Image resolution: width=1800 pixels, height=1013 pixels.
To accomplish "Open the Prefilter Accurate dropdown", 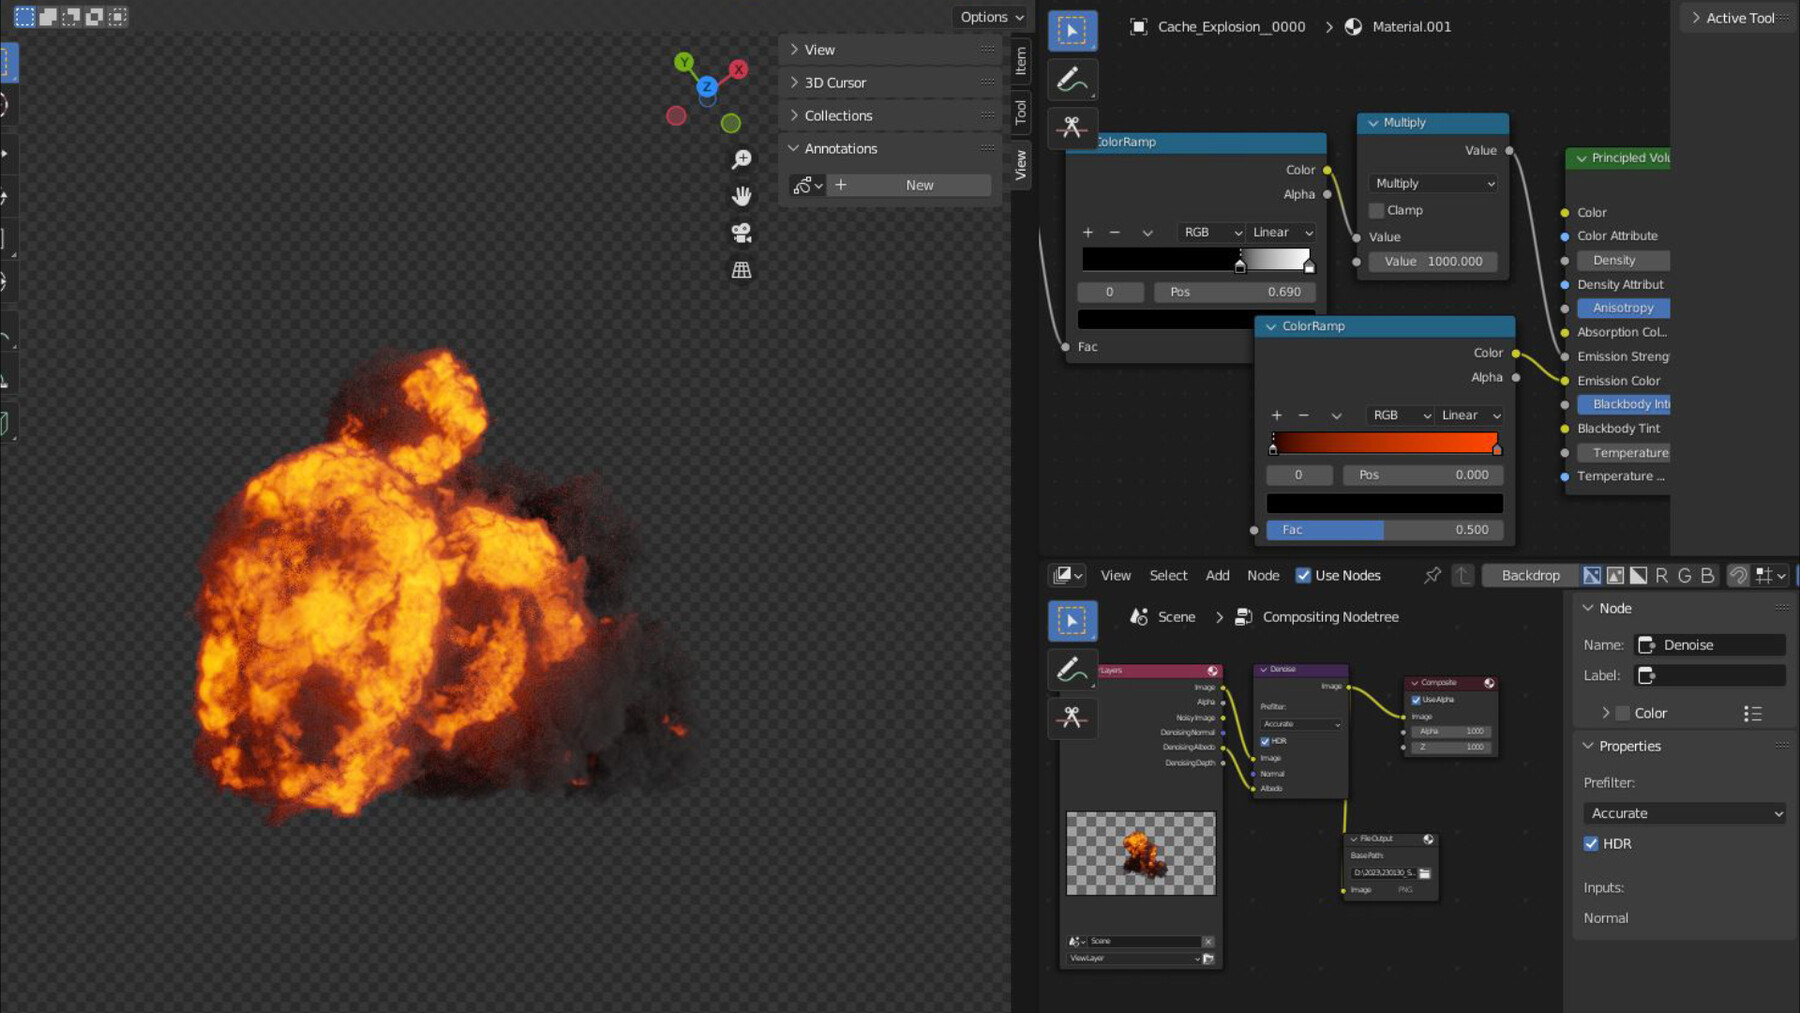I will click(1684, 813).
